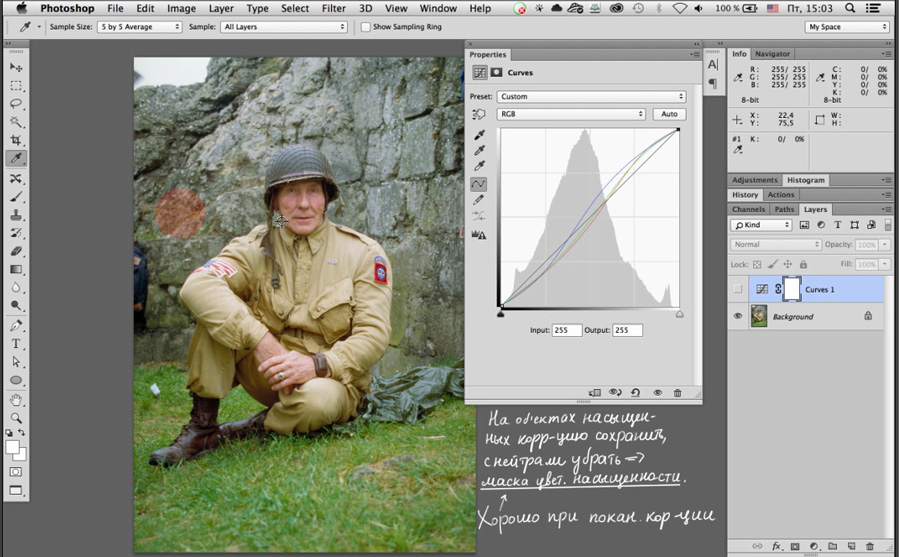Viewport: 900px width, 557px height.
Task: Open the Filter menu
Action: coord(333,8)
